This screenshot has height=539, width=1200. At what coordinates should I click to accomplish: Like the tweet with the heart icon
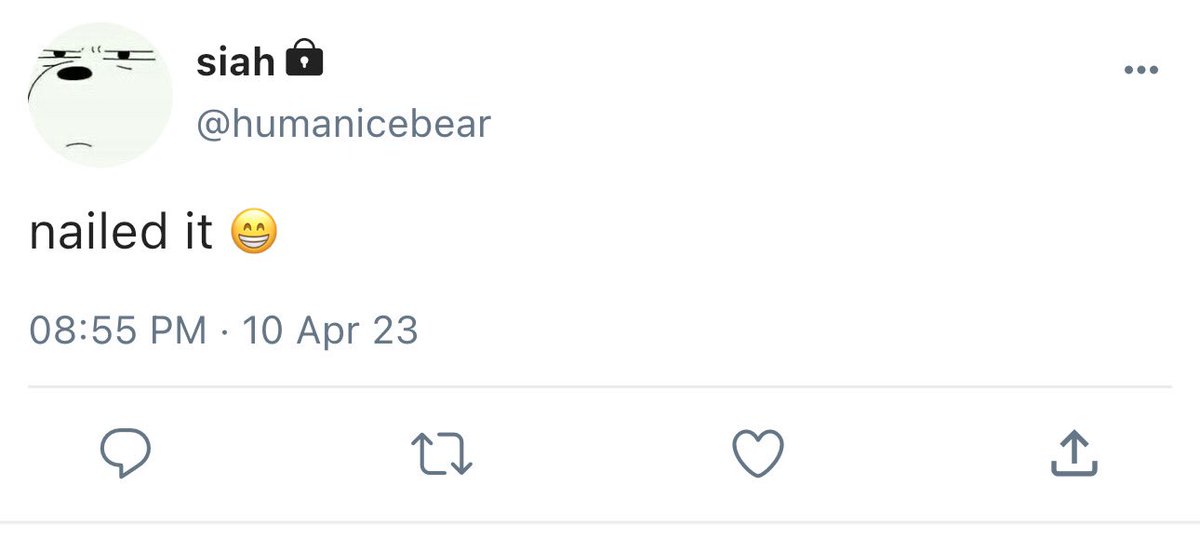[x=758, y=455]
